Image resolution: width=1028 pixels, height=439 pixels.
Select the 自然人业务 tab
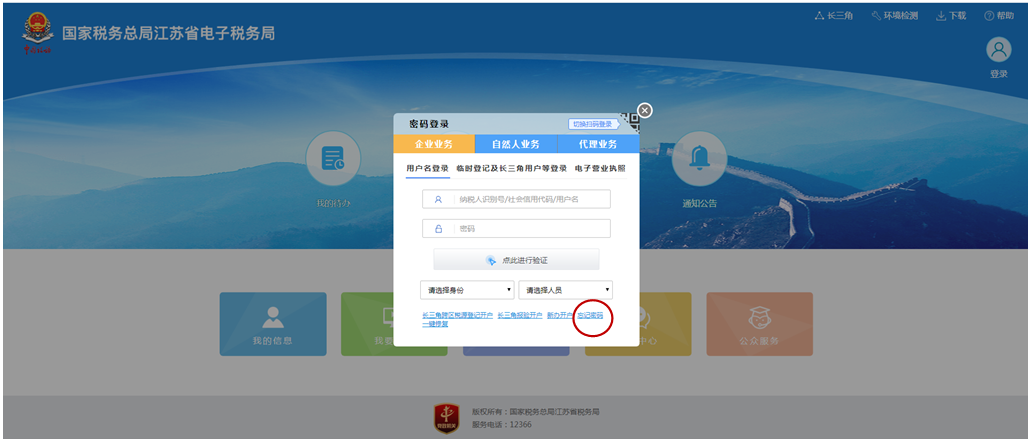[x=516, y=144]
